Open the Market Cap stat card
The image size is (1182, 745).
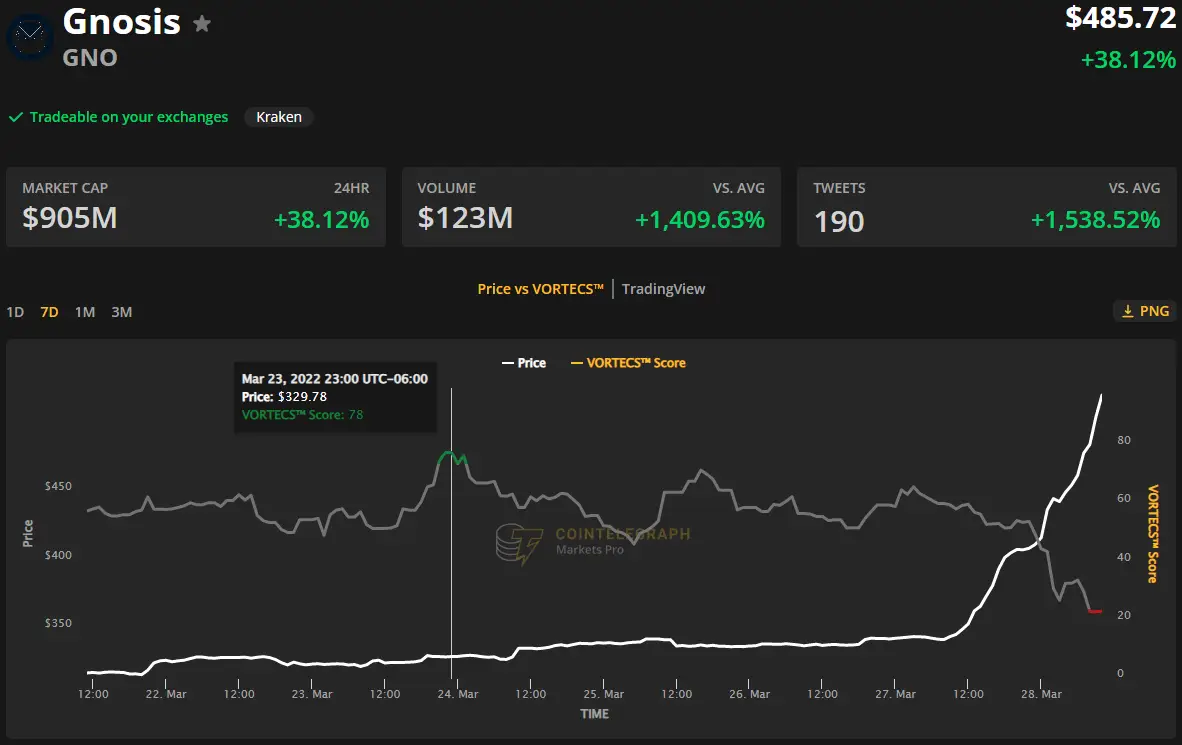pyautogui.click(x=196, y=207)
